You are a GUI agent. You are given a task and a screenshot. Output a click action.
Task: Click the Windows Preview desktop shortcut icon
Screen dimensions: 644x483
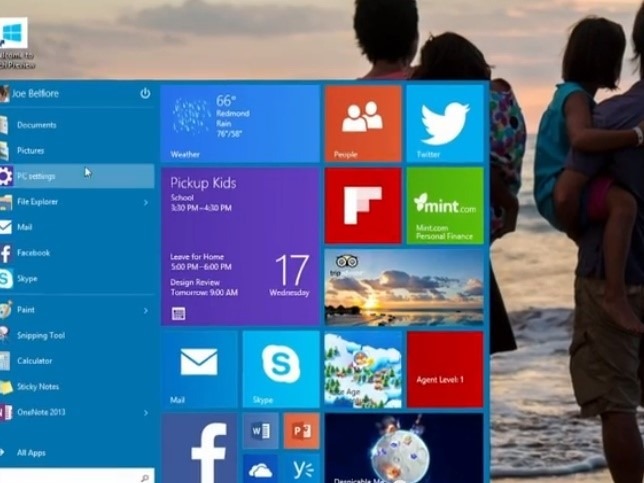pyautogui.click(x=14, y=33)
